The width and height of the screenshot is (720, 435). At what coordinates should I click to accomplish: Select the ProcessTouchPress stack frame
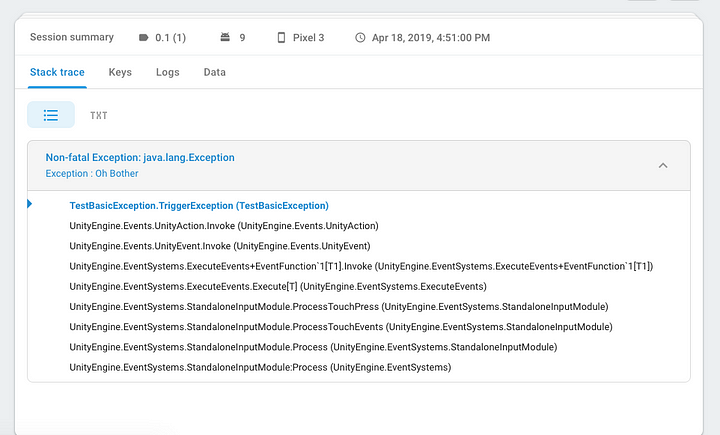point(339,307)
